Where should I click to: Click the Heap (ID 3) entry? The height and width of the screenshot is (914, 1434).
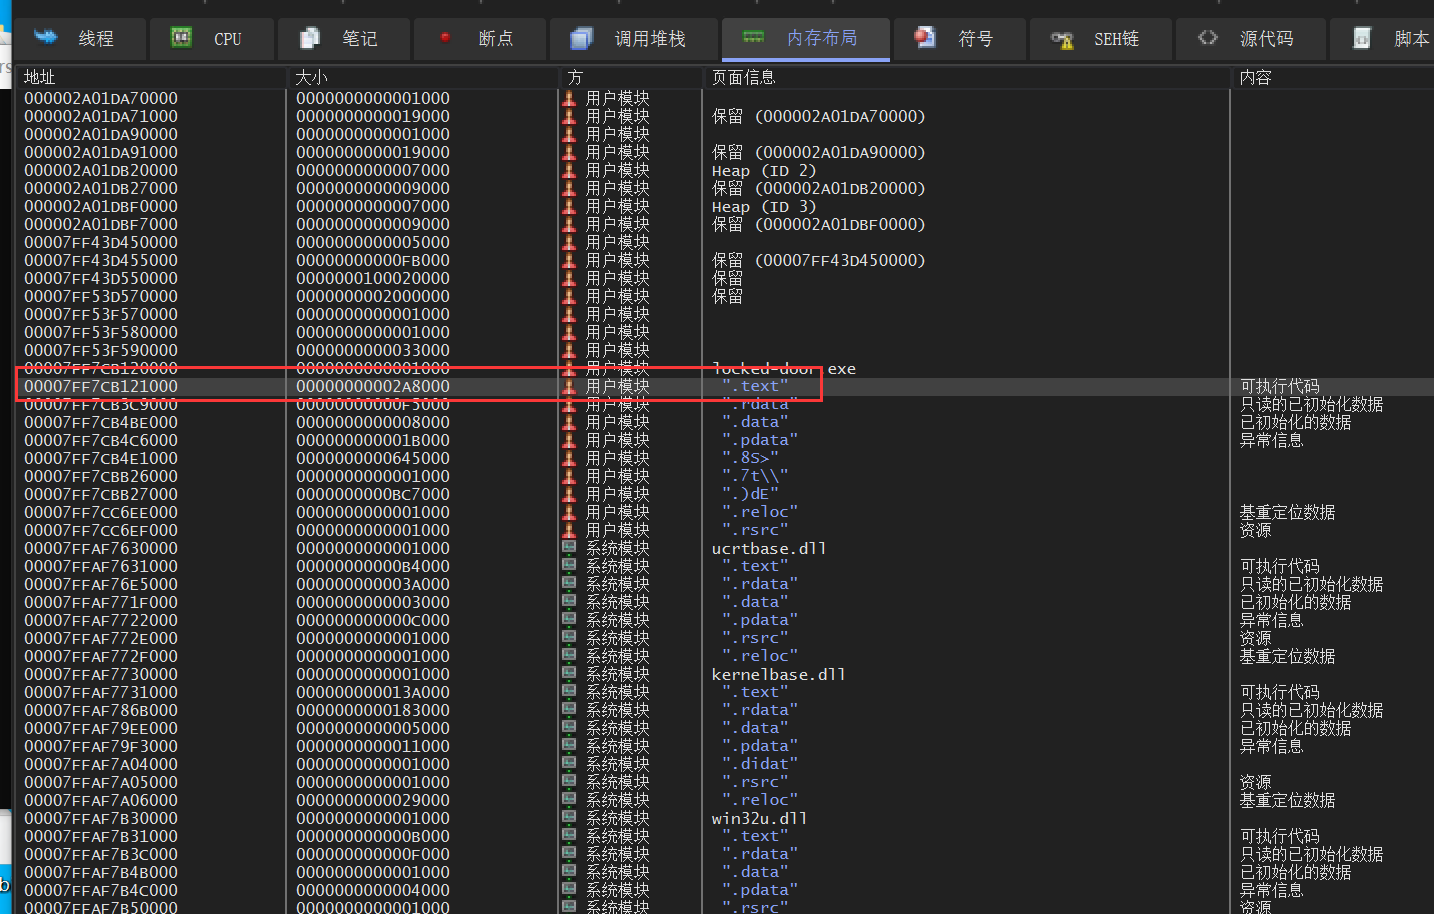coord(764,206)
